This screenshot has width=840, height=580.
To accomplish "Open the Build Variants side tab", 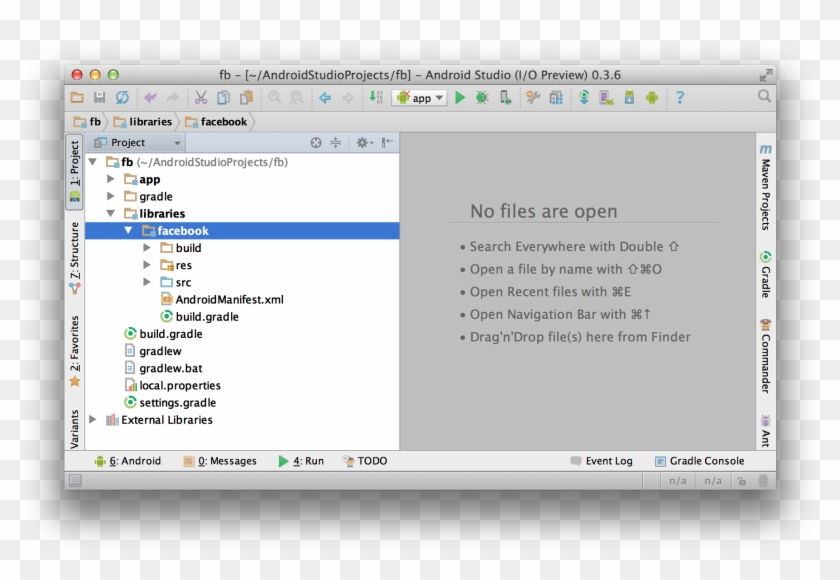I will (74, 429).
